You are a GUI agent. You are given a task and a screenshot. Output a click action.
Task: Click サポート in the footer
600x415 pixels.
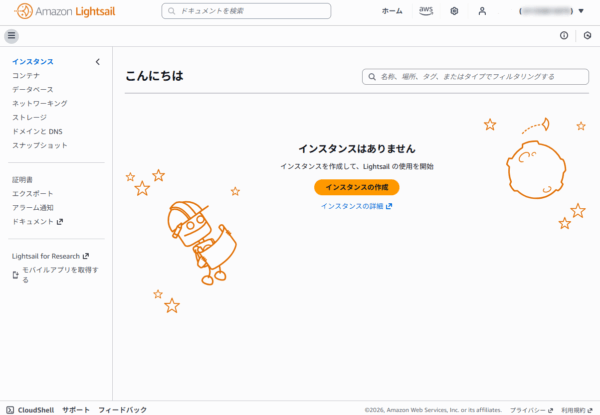click(x=76, y=410)
